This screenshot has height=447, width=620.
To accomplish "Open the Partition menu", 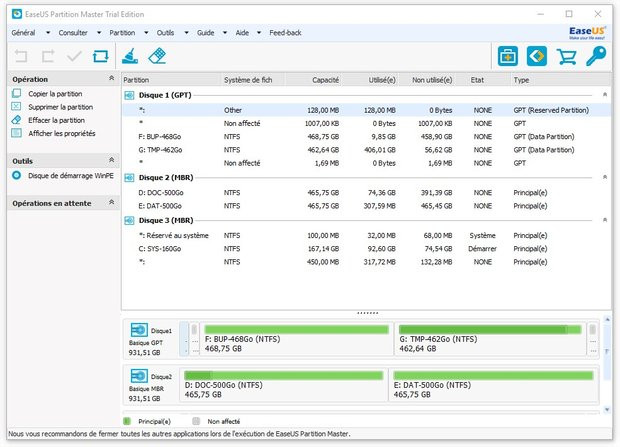I will tap(122, 33).
